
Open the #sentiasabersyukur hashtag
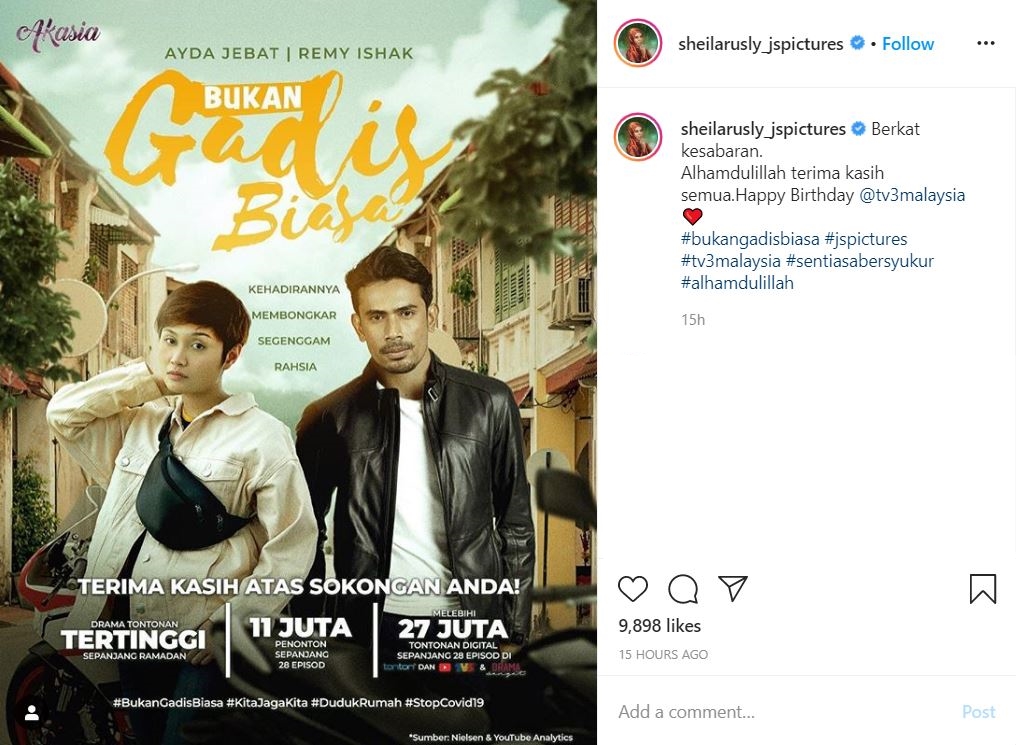[860, 261]
